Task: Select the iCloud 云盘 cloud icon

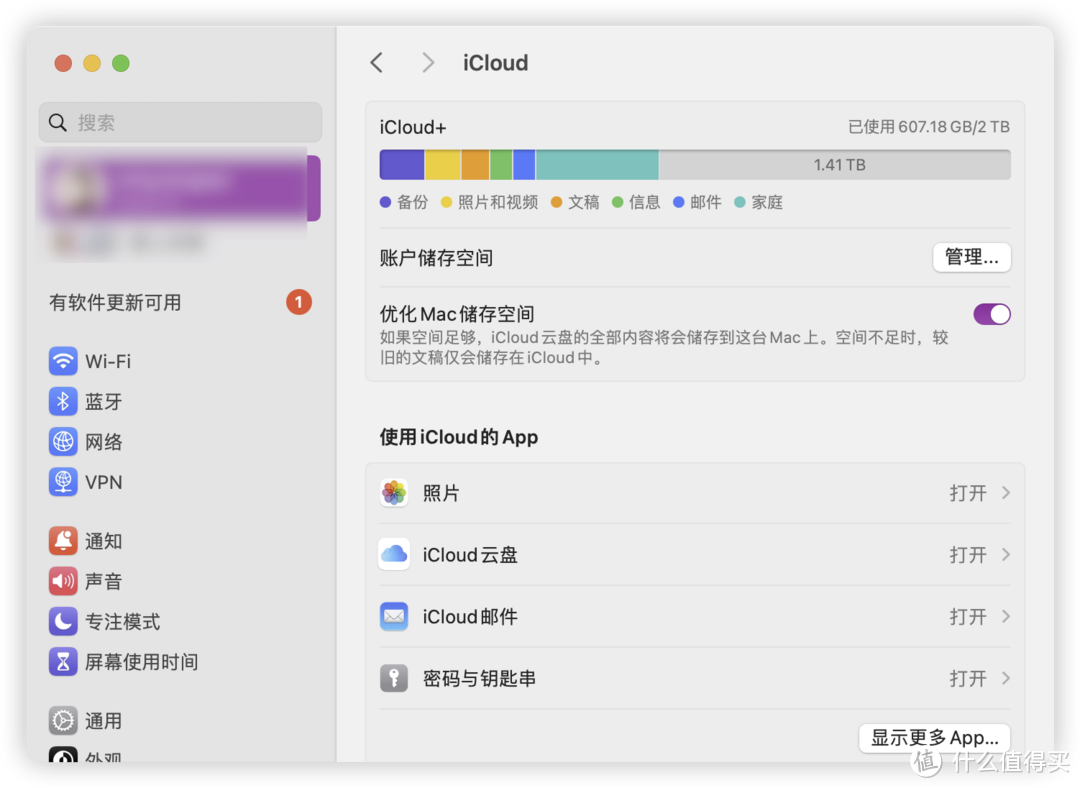Action: 394,554
